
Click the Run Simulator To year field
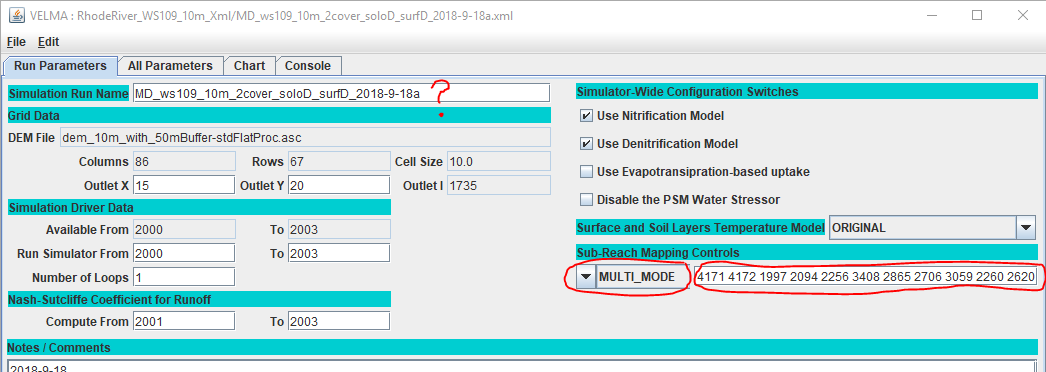pyautogui.click(x=339, y=253)
